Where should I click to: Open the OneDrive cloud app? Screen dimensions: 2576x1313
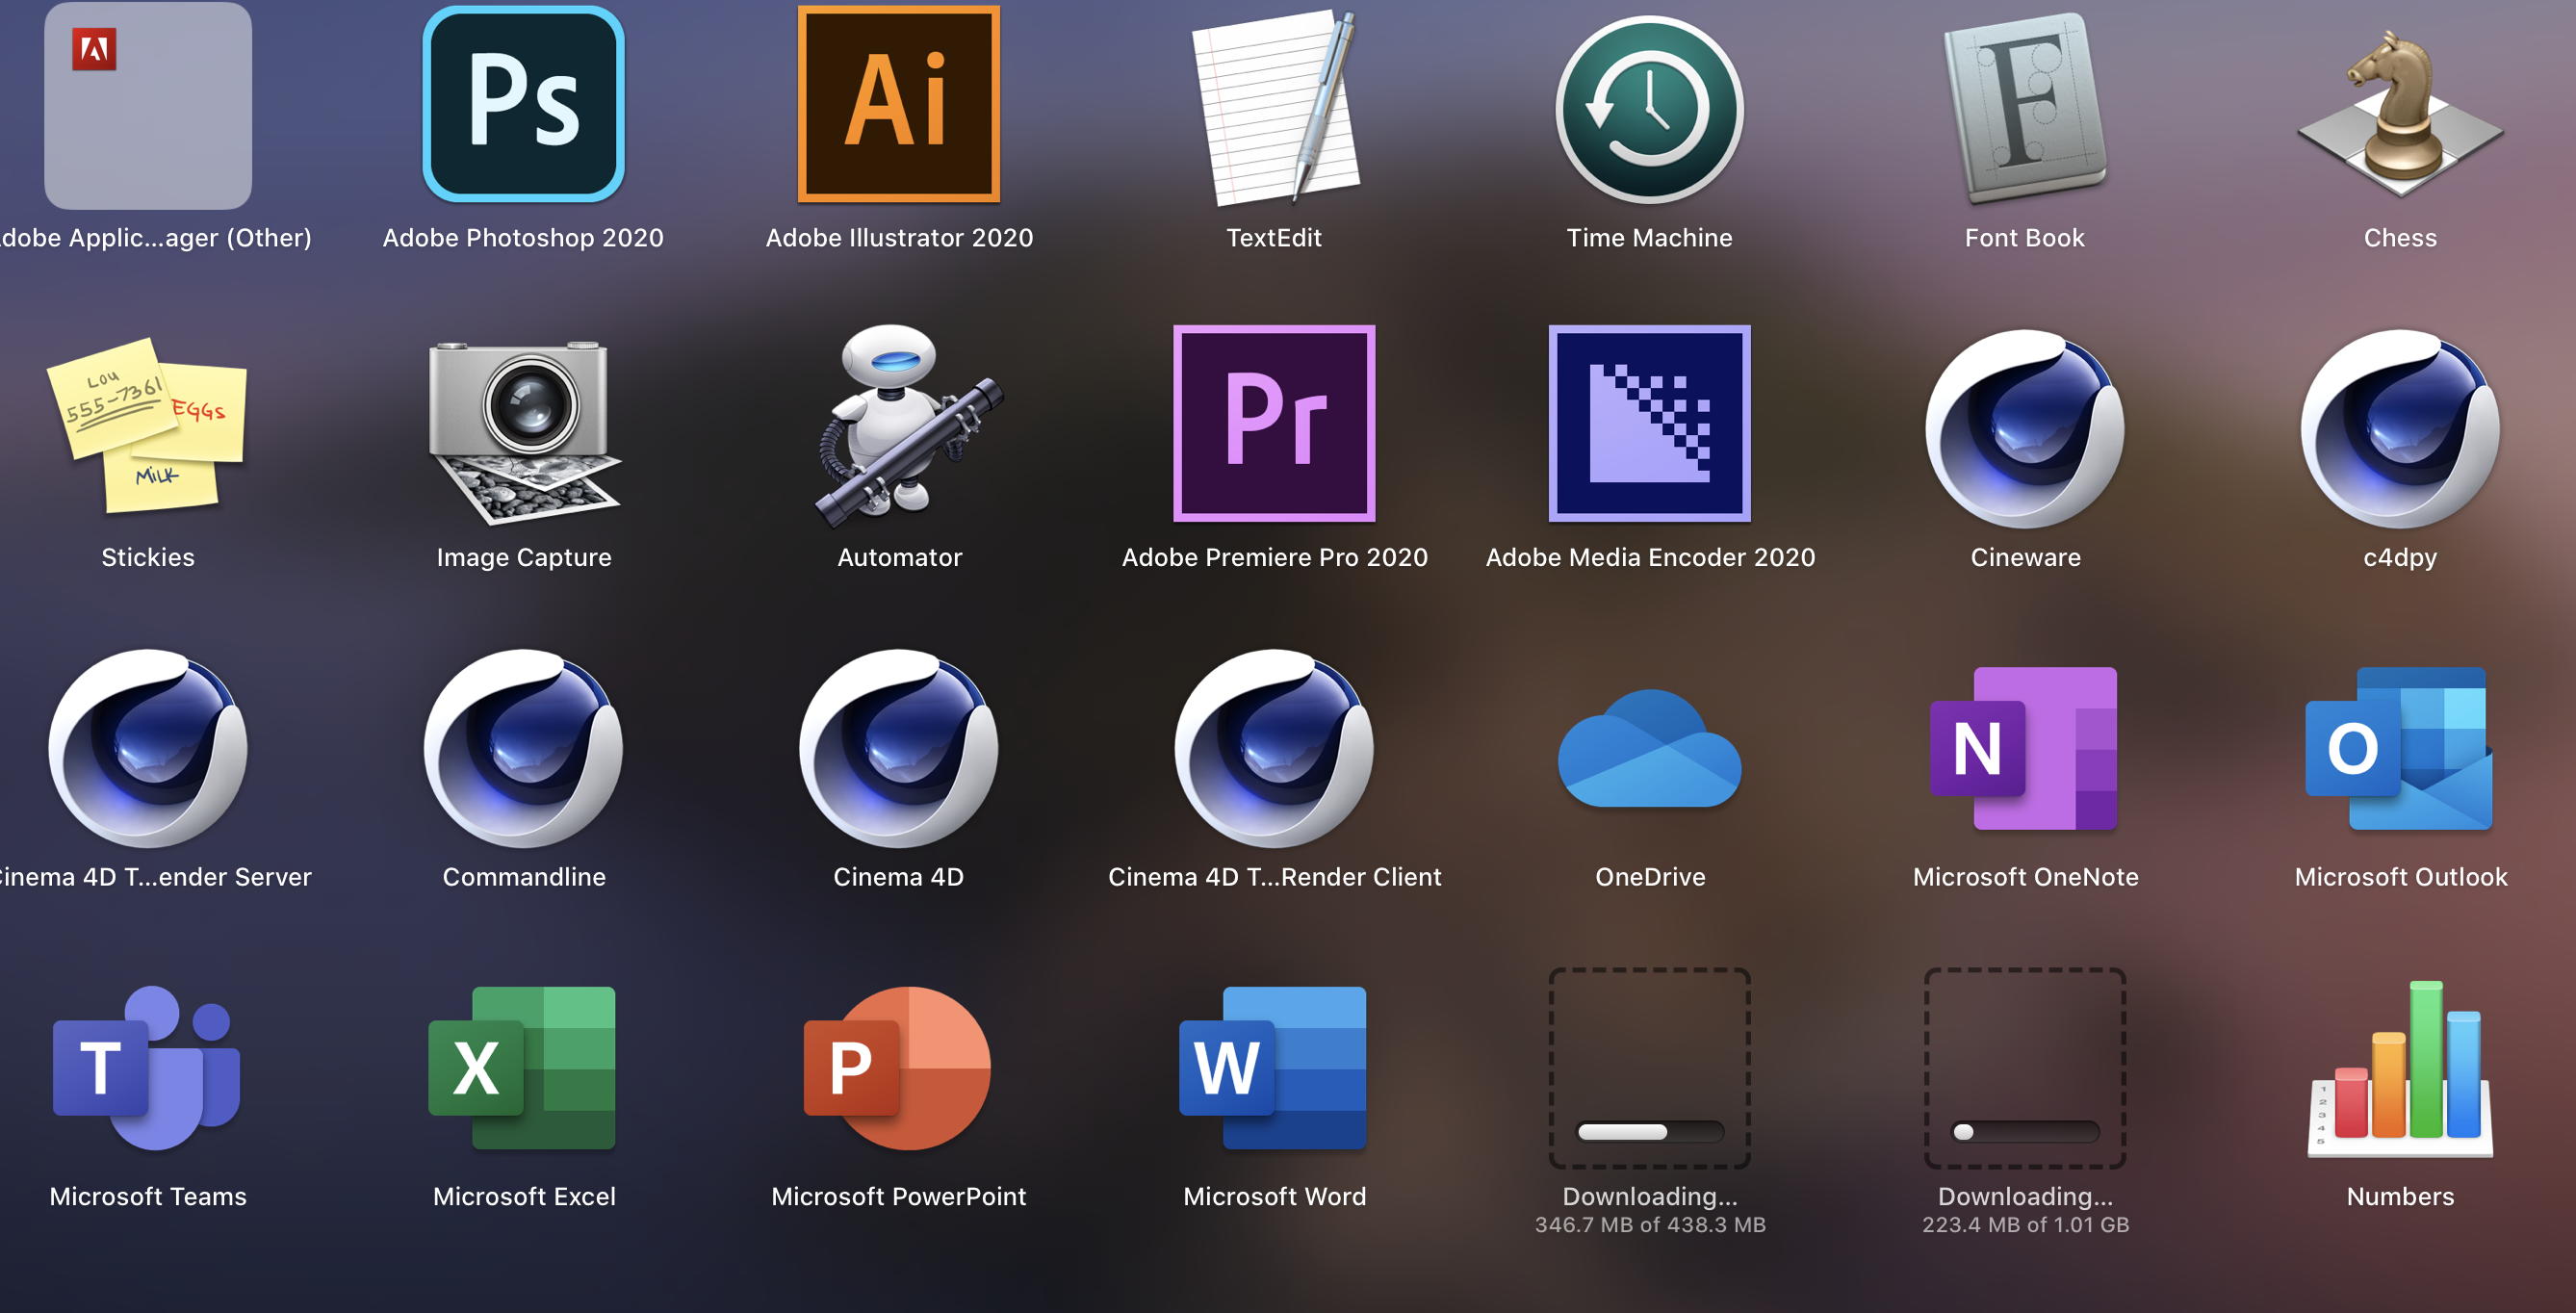[x=1649, y=750]
